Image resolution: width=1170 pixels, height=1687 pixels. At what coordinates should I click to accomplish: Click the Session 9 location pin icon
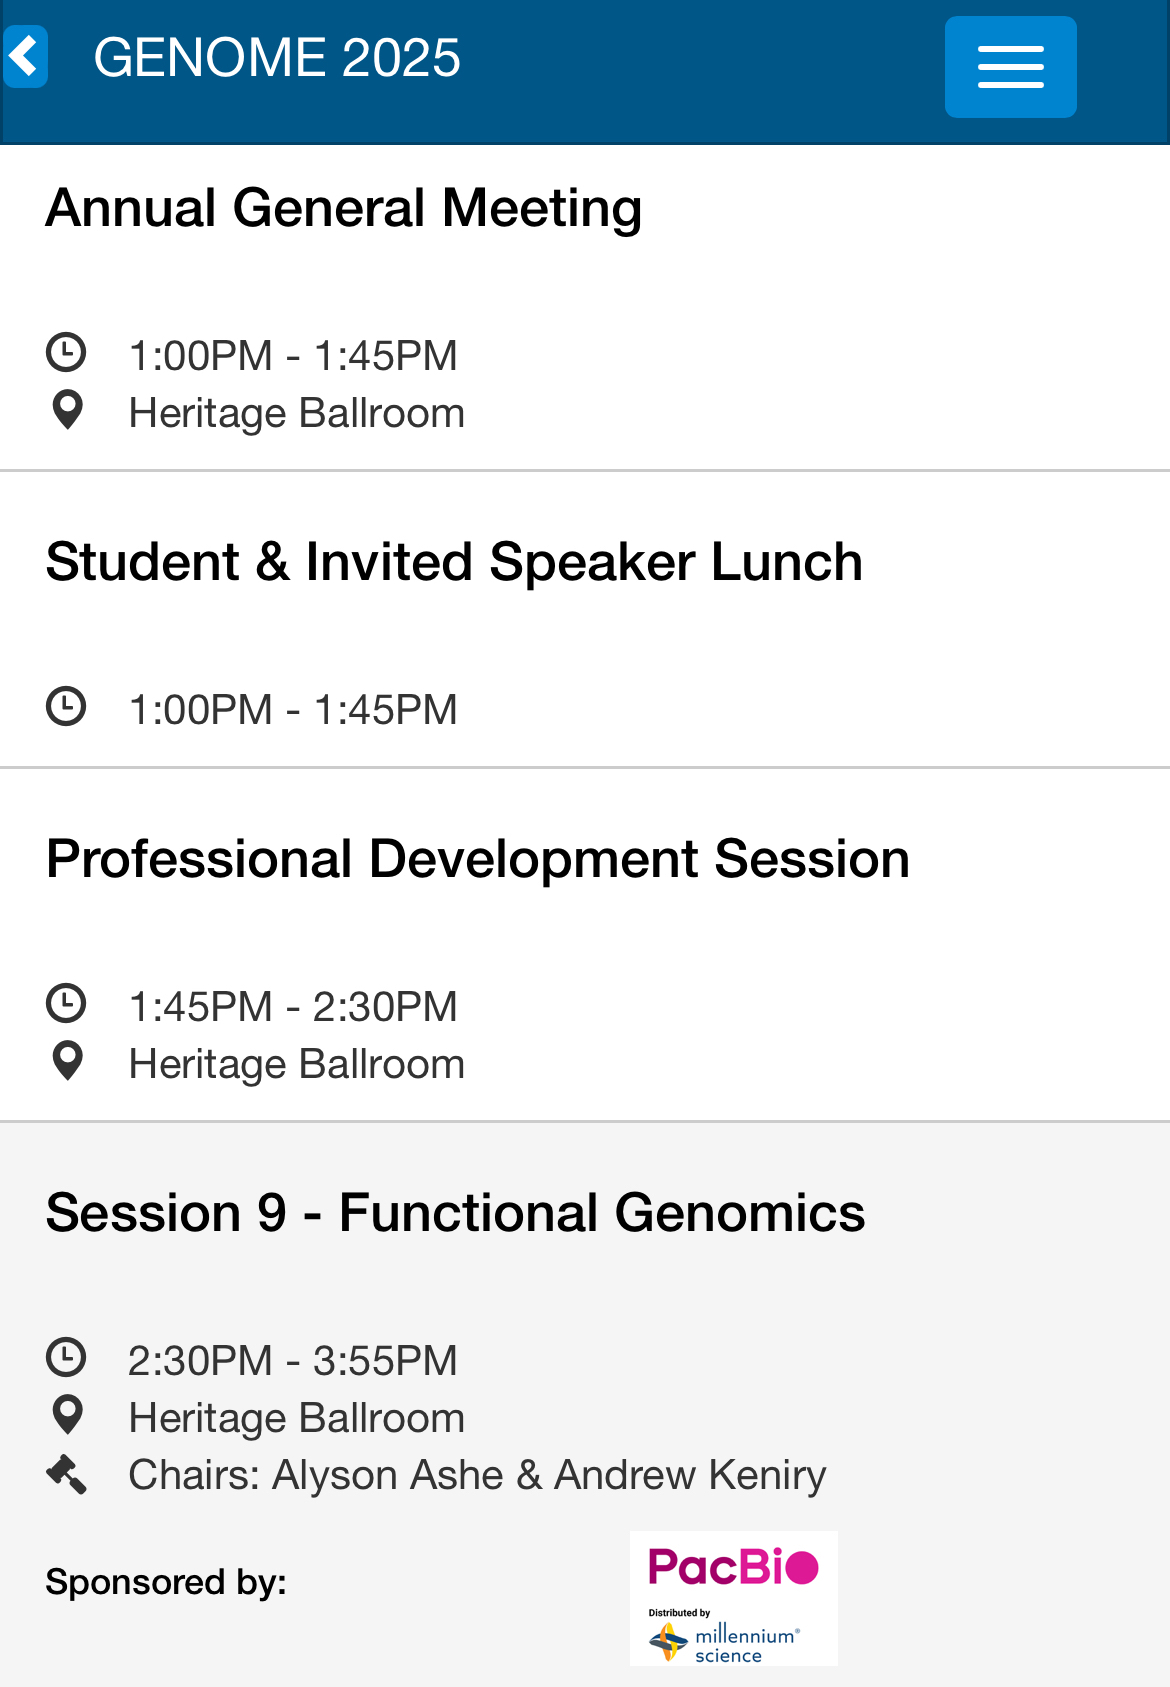[x=67, y=1415]
